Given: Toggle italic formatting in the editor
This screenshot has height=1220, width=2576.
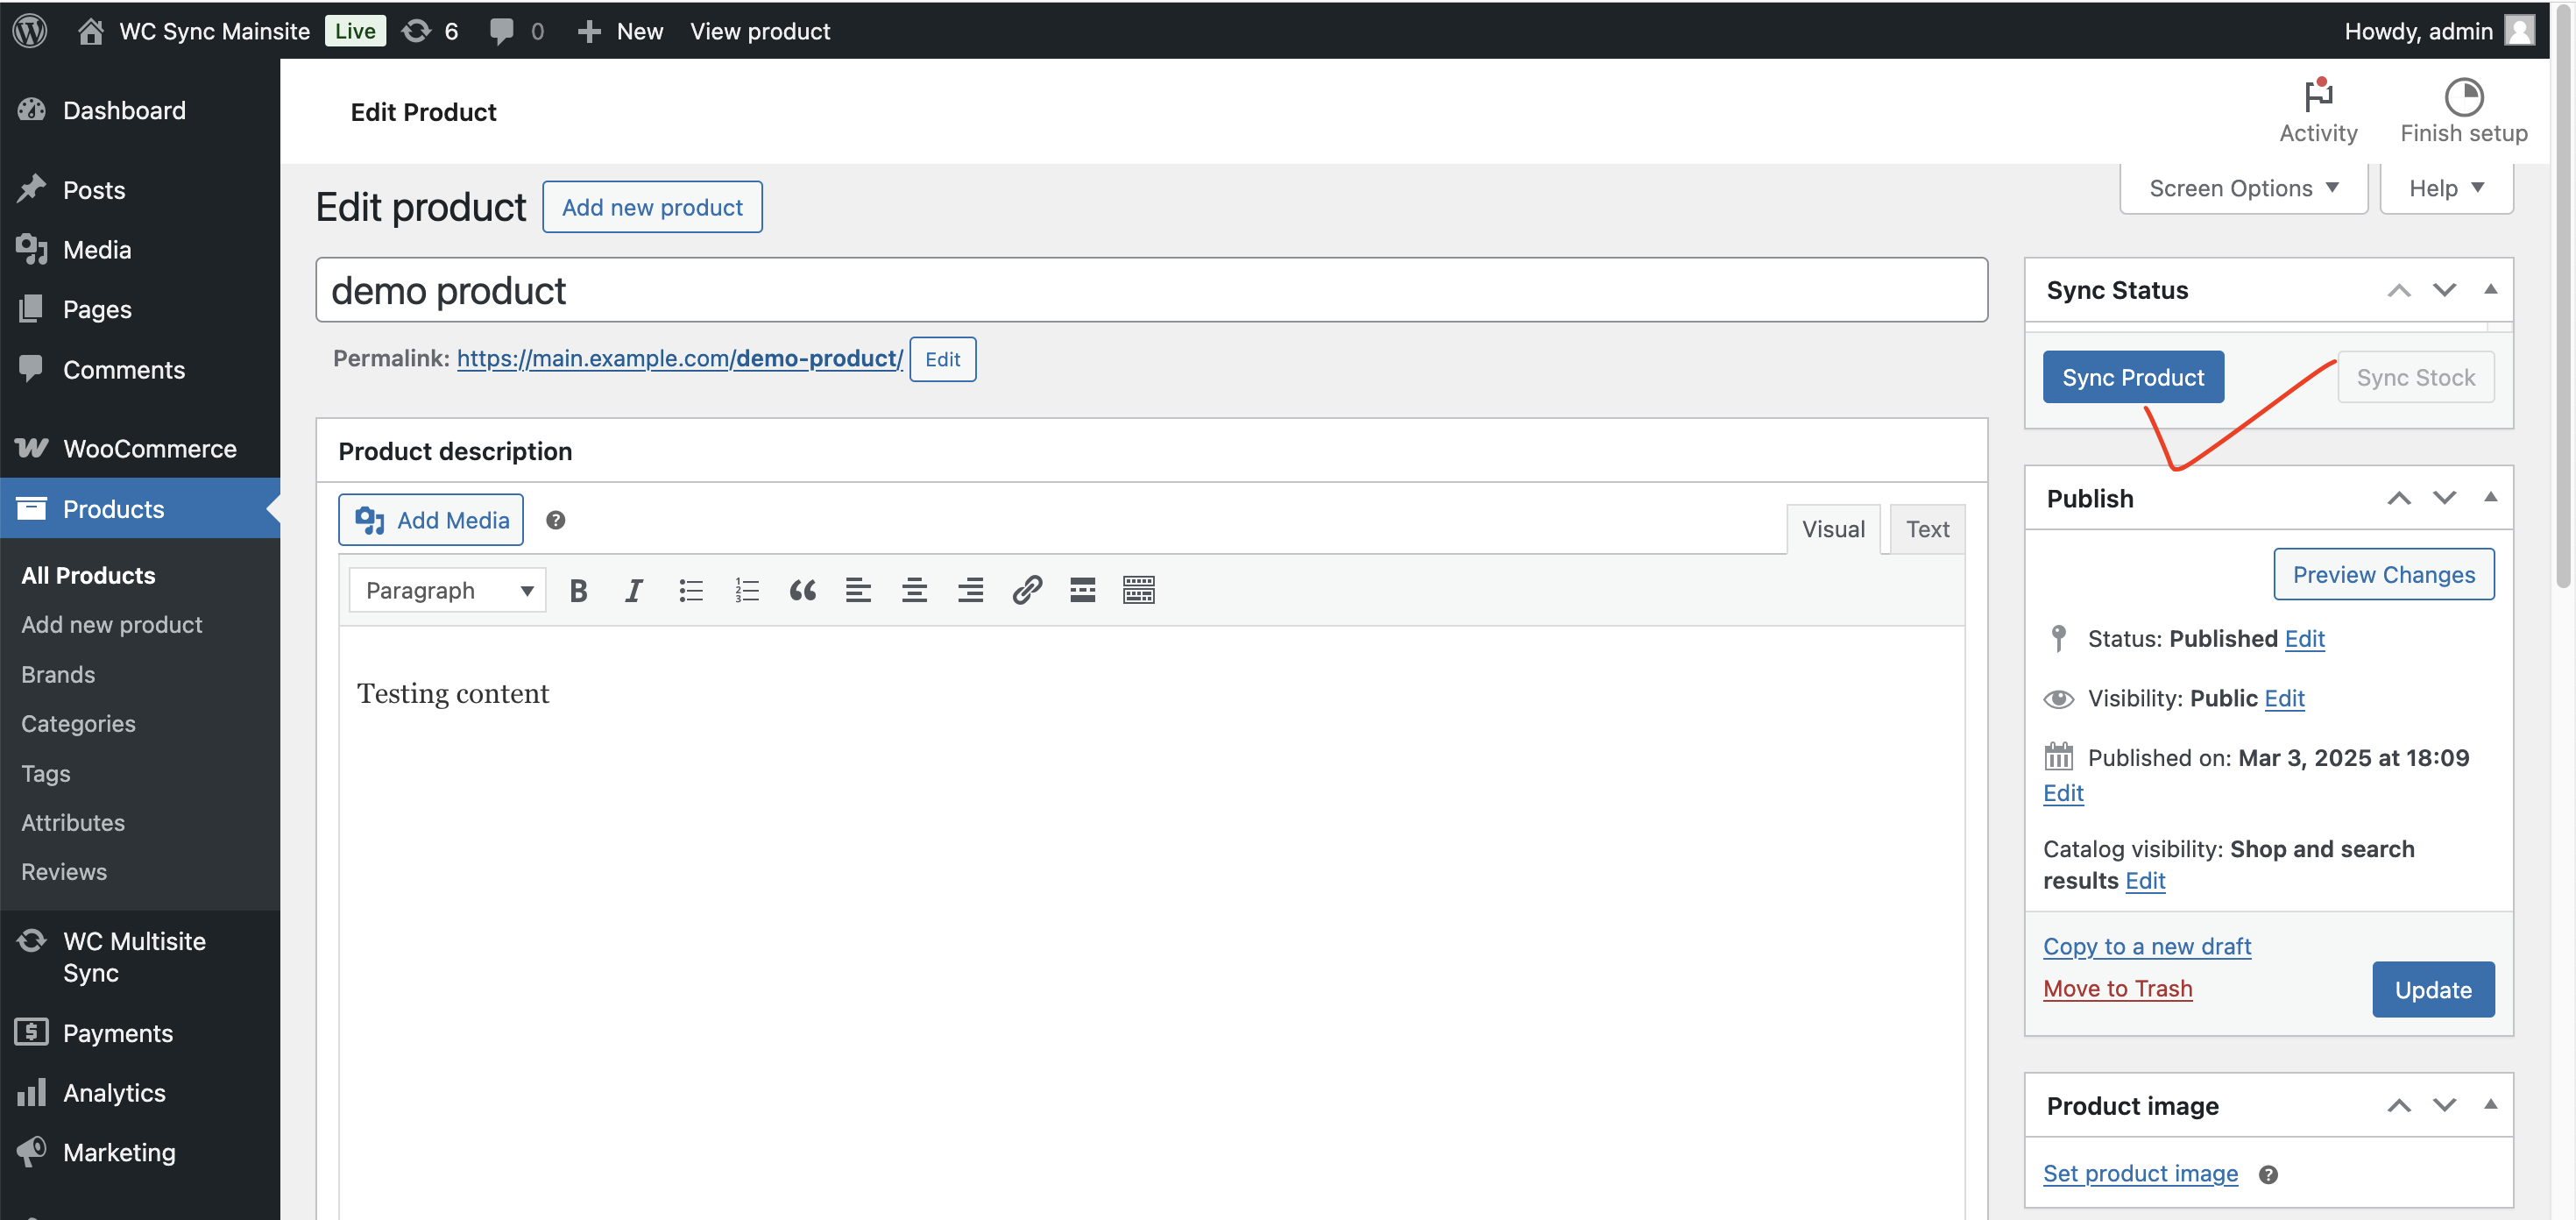Looking at the screenshot, I should (634, 590).
